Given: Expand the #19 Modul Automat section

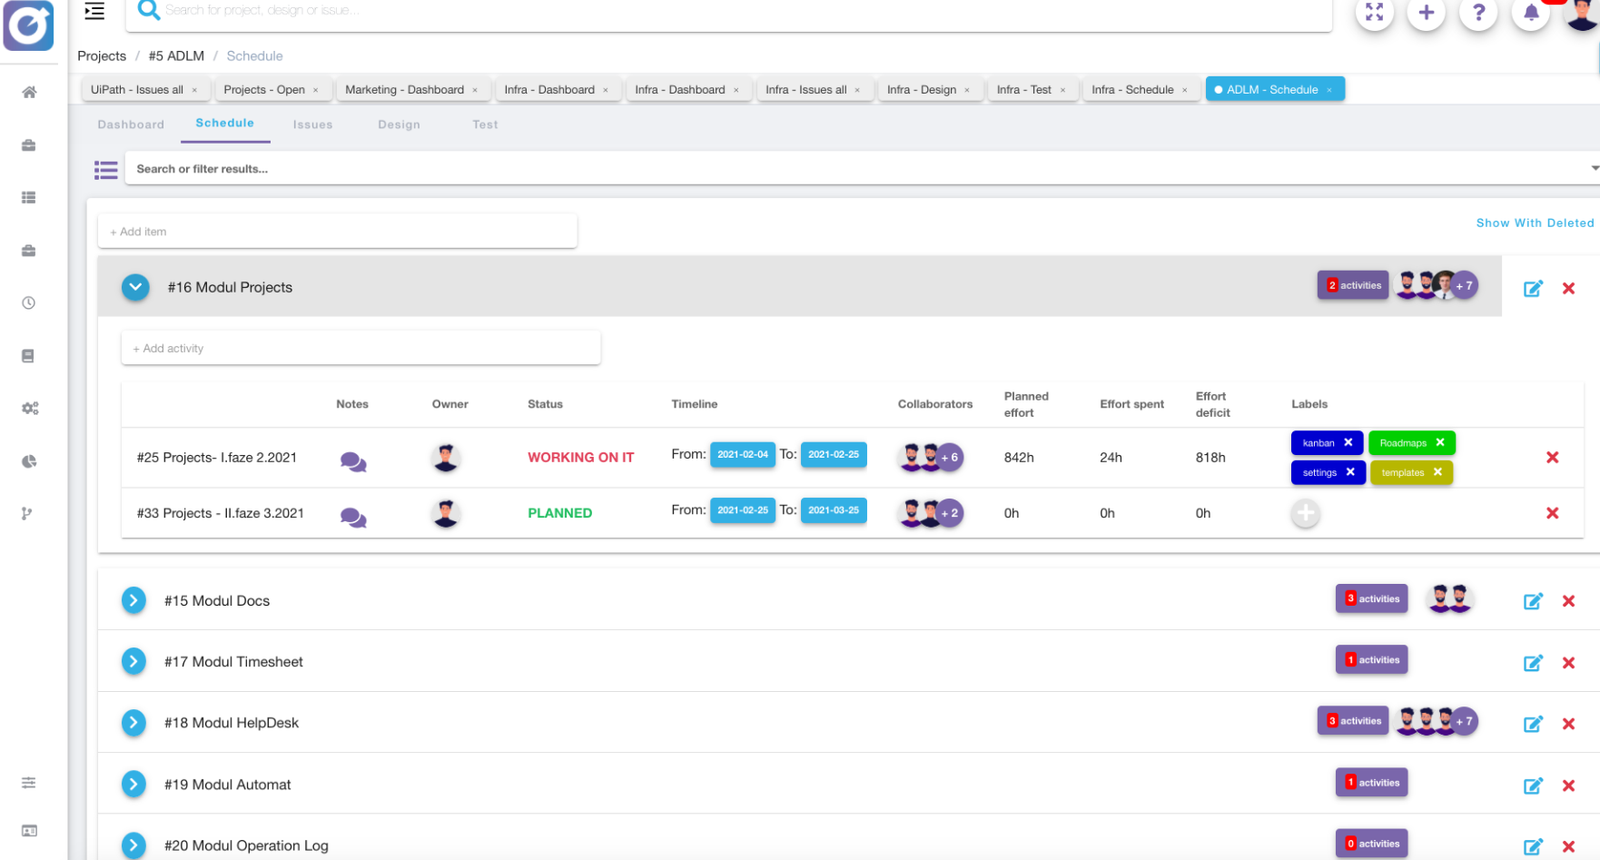Looking at the screenshot, I should [x=134, y=784].
